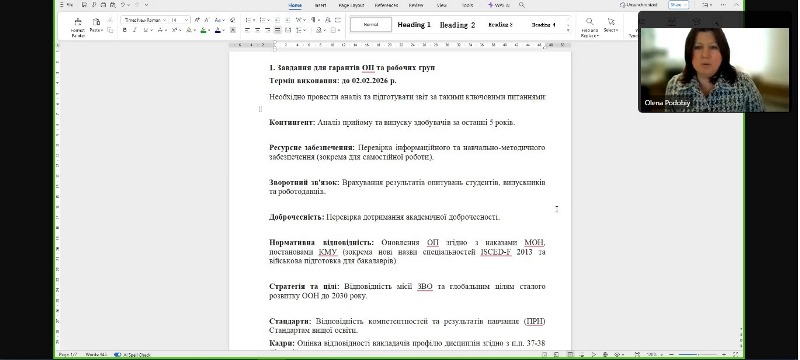Open the line spacing dropdown
Screen dimensions: 800x360
click(x=305, y=30)
